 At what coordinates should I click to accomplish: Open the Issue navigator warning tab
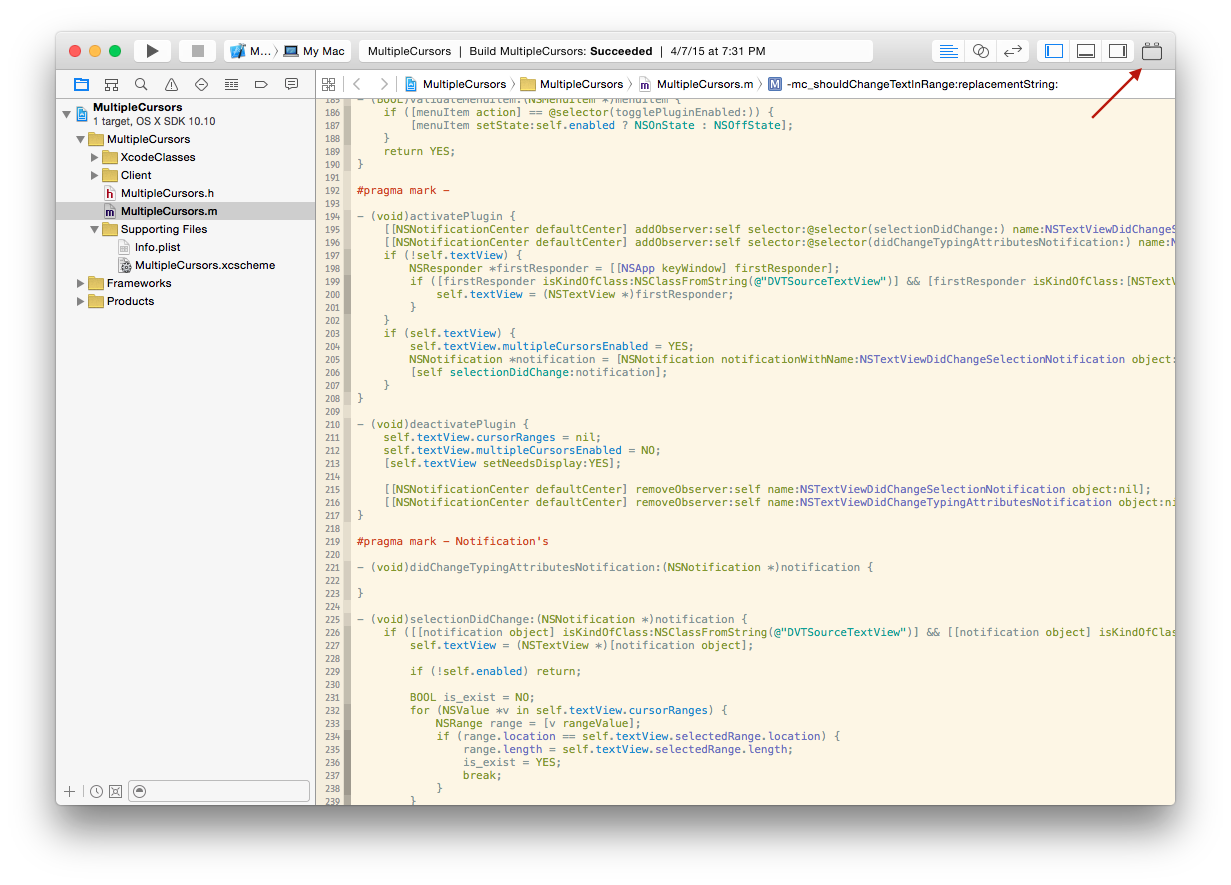pyautogui.click(x=171, y=84)
